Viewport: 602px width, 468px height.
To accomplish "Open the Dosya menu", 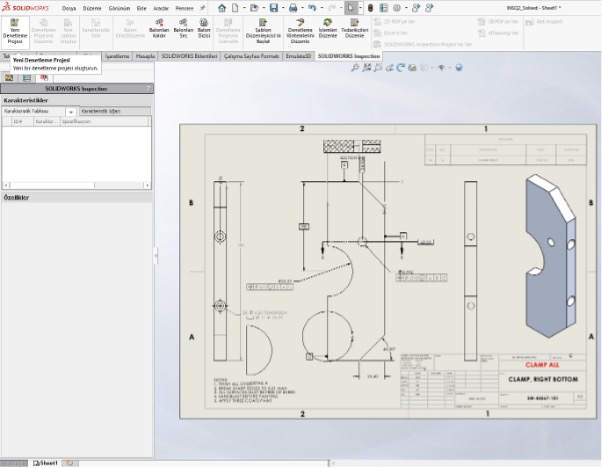I will point(69,7).
